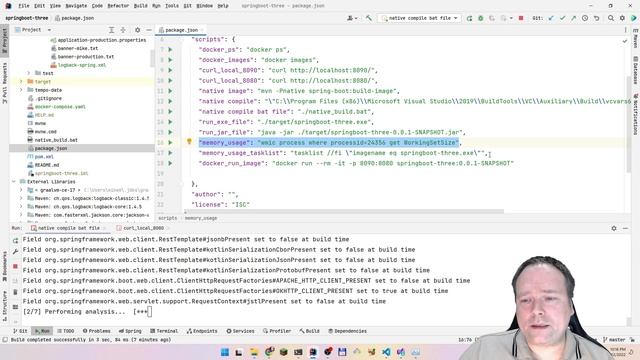640x360 pixels.
Task: Open IDE settings gear in the main toolbar
Action: tap(622, 18)
